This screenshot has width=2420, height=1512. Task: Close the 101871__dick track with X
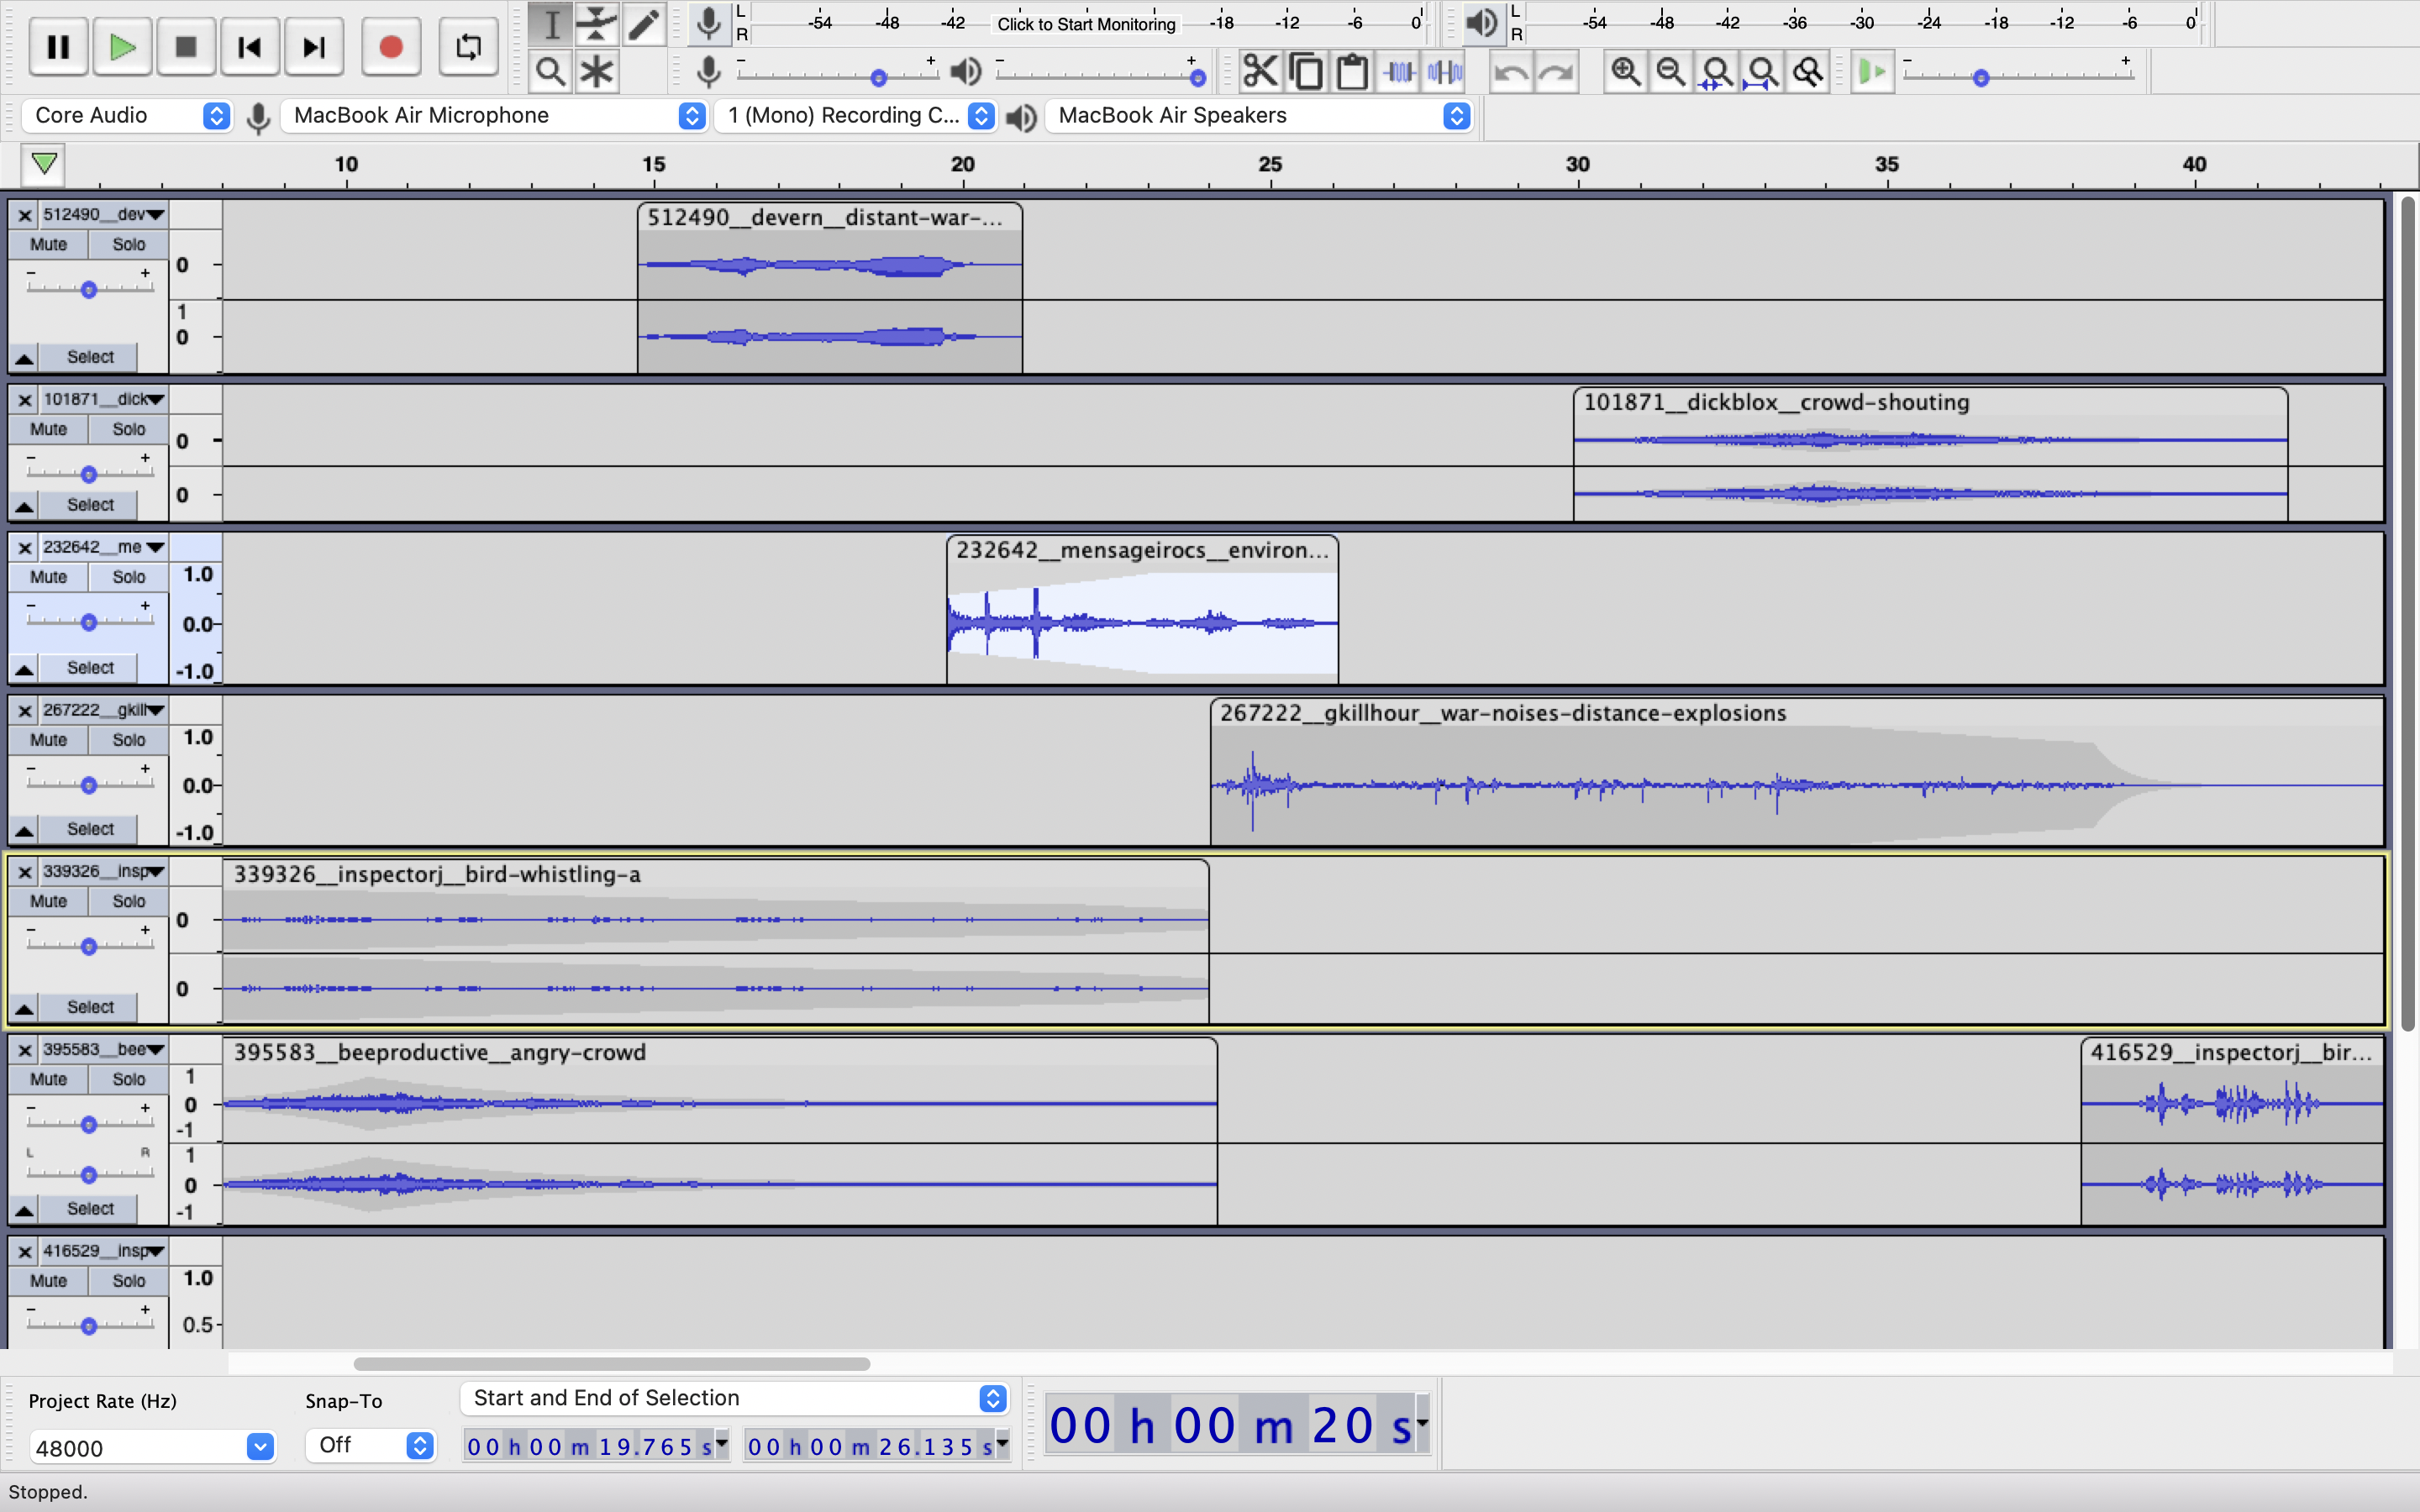[25, 399]
